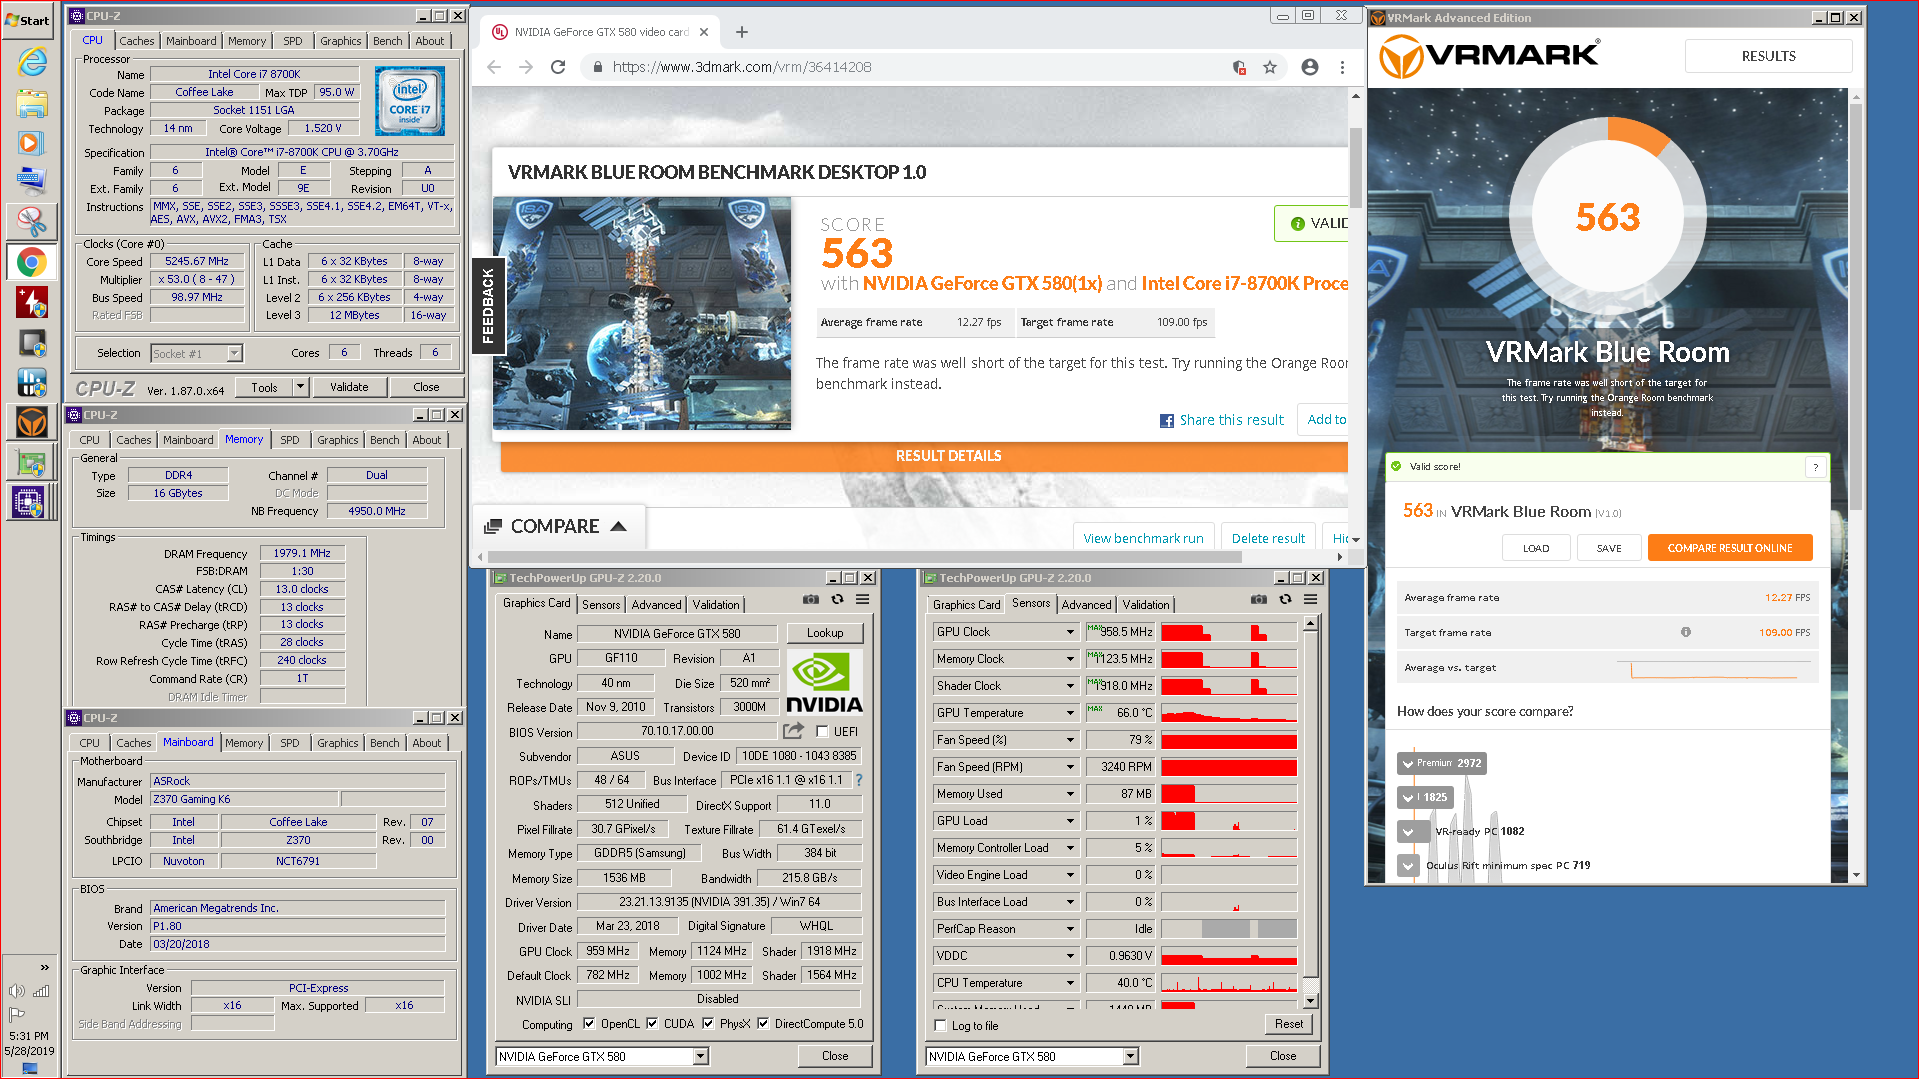Expand the COMPARE section arrow
1919x1079 pixels.
(618, 526)
